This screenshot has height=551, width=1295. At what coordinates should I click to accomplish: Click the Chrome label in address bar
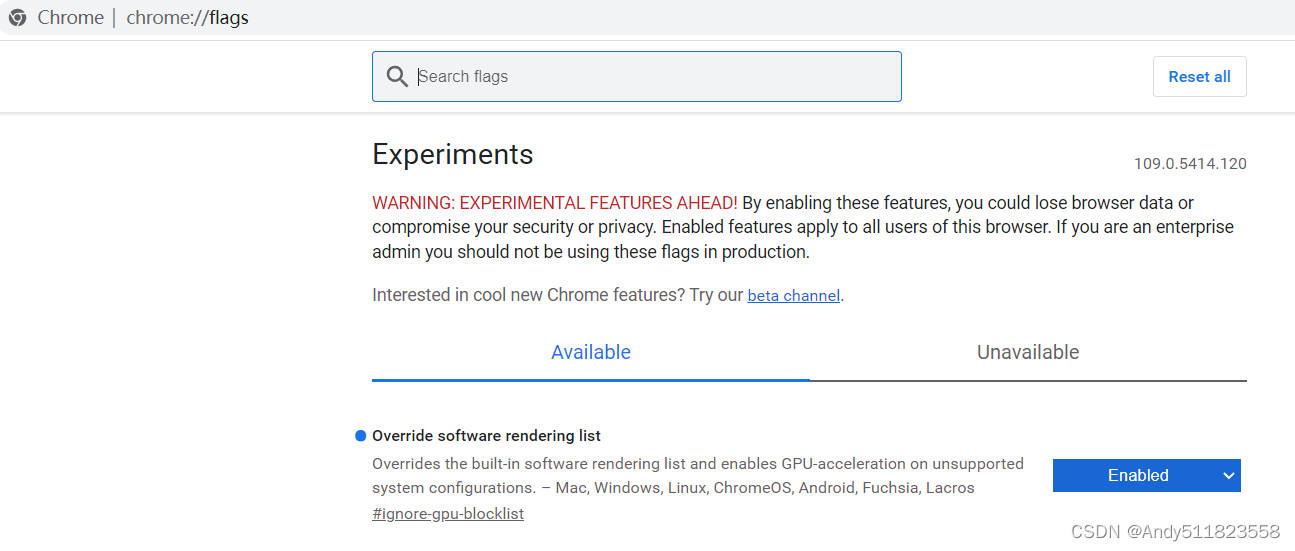tap(70, 17)
